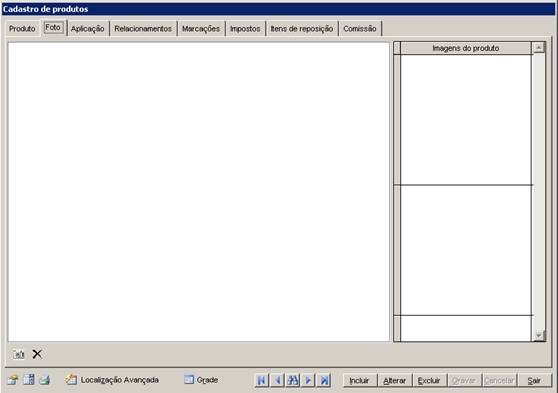
Task: Click the image list scroll up arrow
Action: 539,47
